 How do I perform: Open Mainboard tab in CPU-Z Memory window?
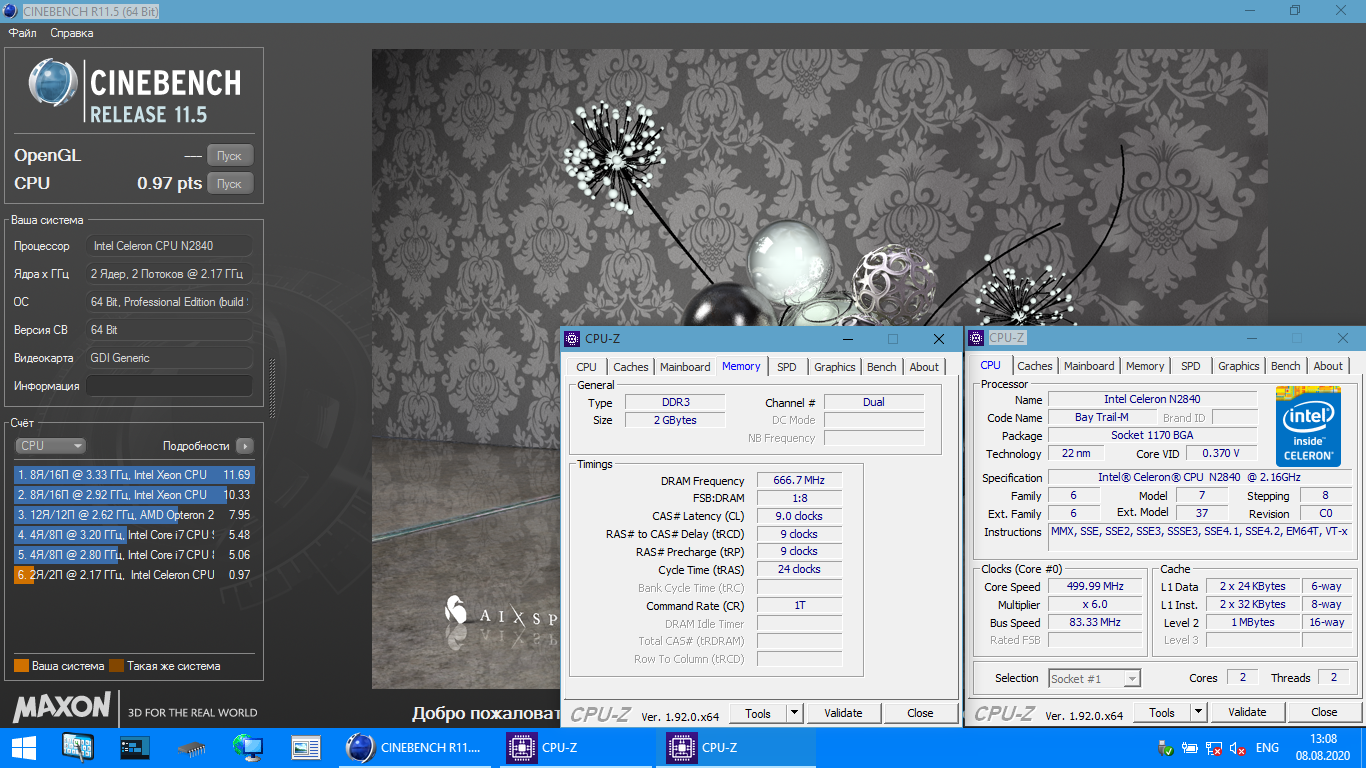tap(685, 367)
